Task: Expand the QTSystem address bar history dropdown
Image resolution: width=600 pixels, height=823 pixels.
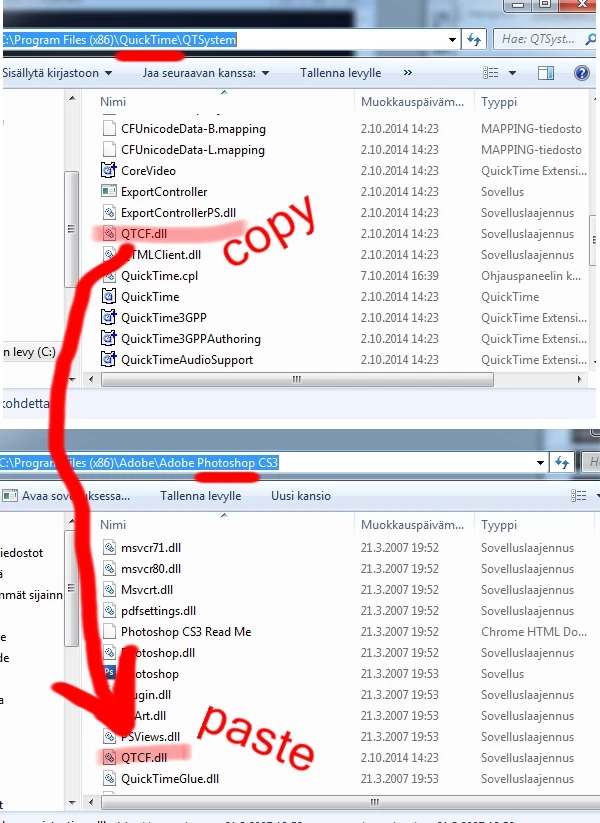Action: (x=452, y=39)
